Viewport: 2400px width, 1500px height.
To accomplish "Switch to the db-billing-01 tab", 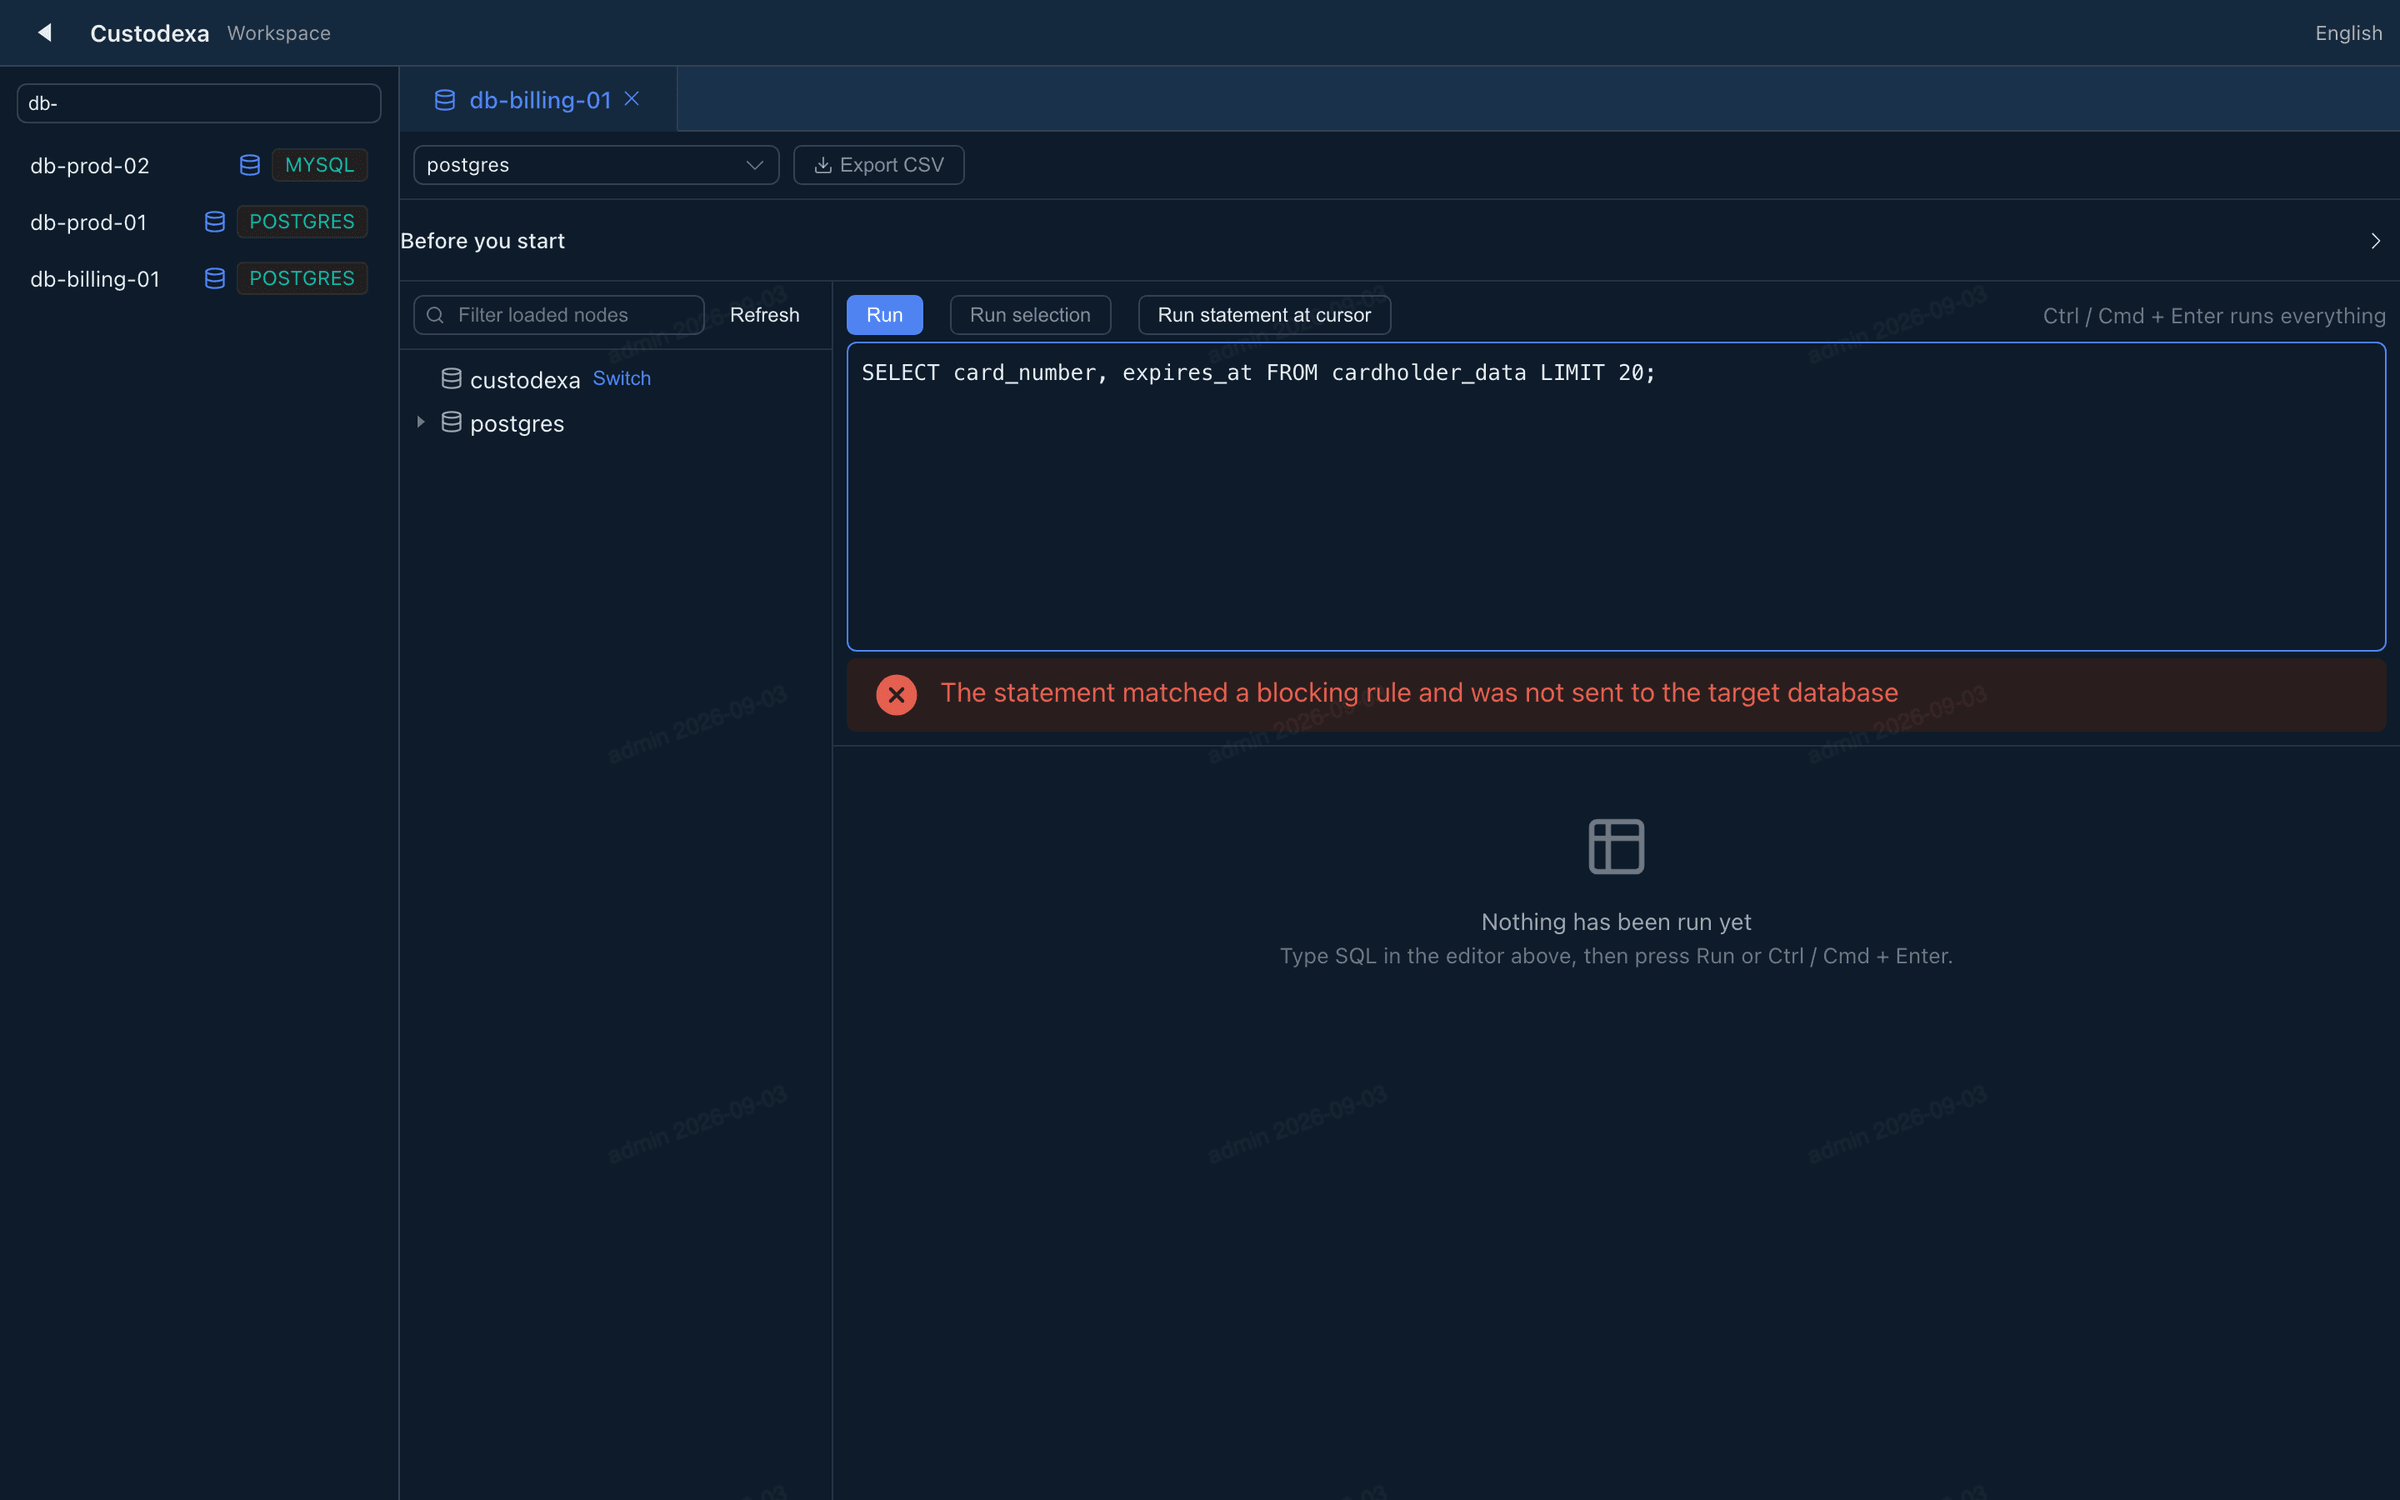I will (x=540, y=100).
